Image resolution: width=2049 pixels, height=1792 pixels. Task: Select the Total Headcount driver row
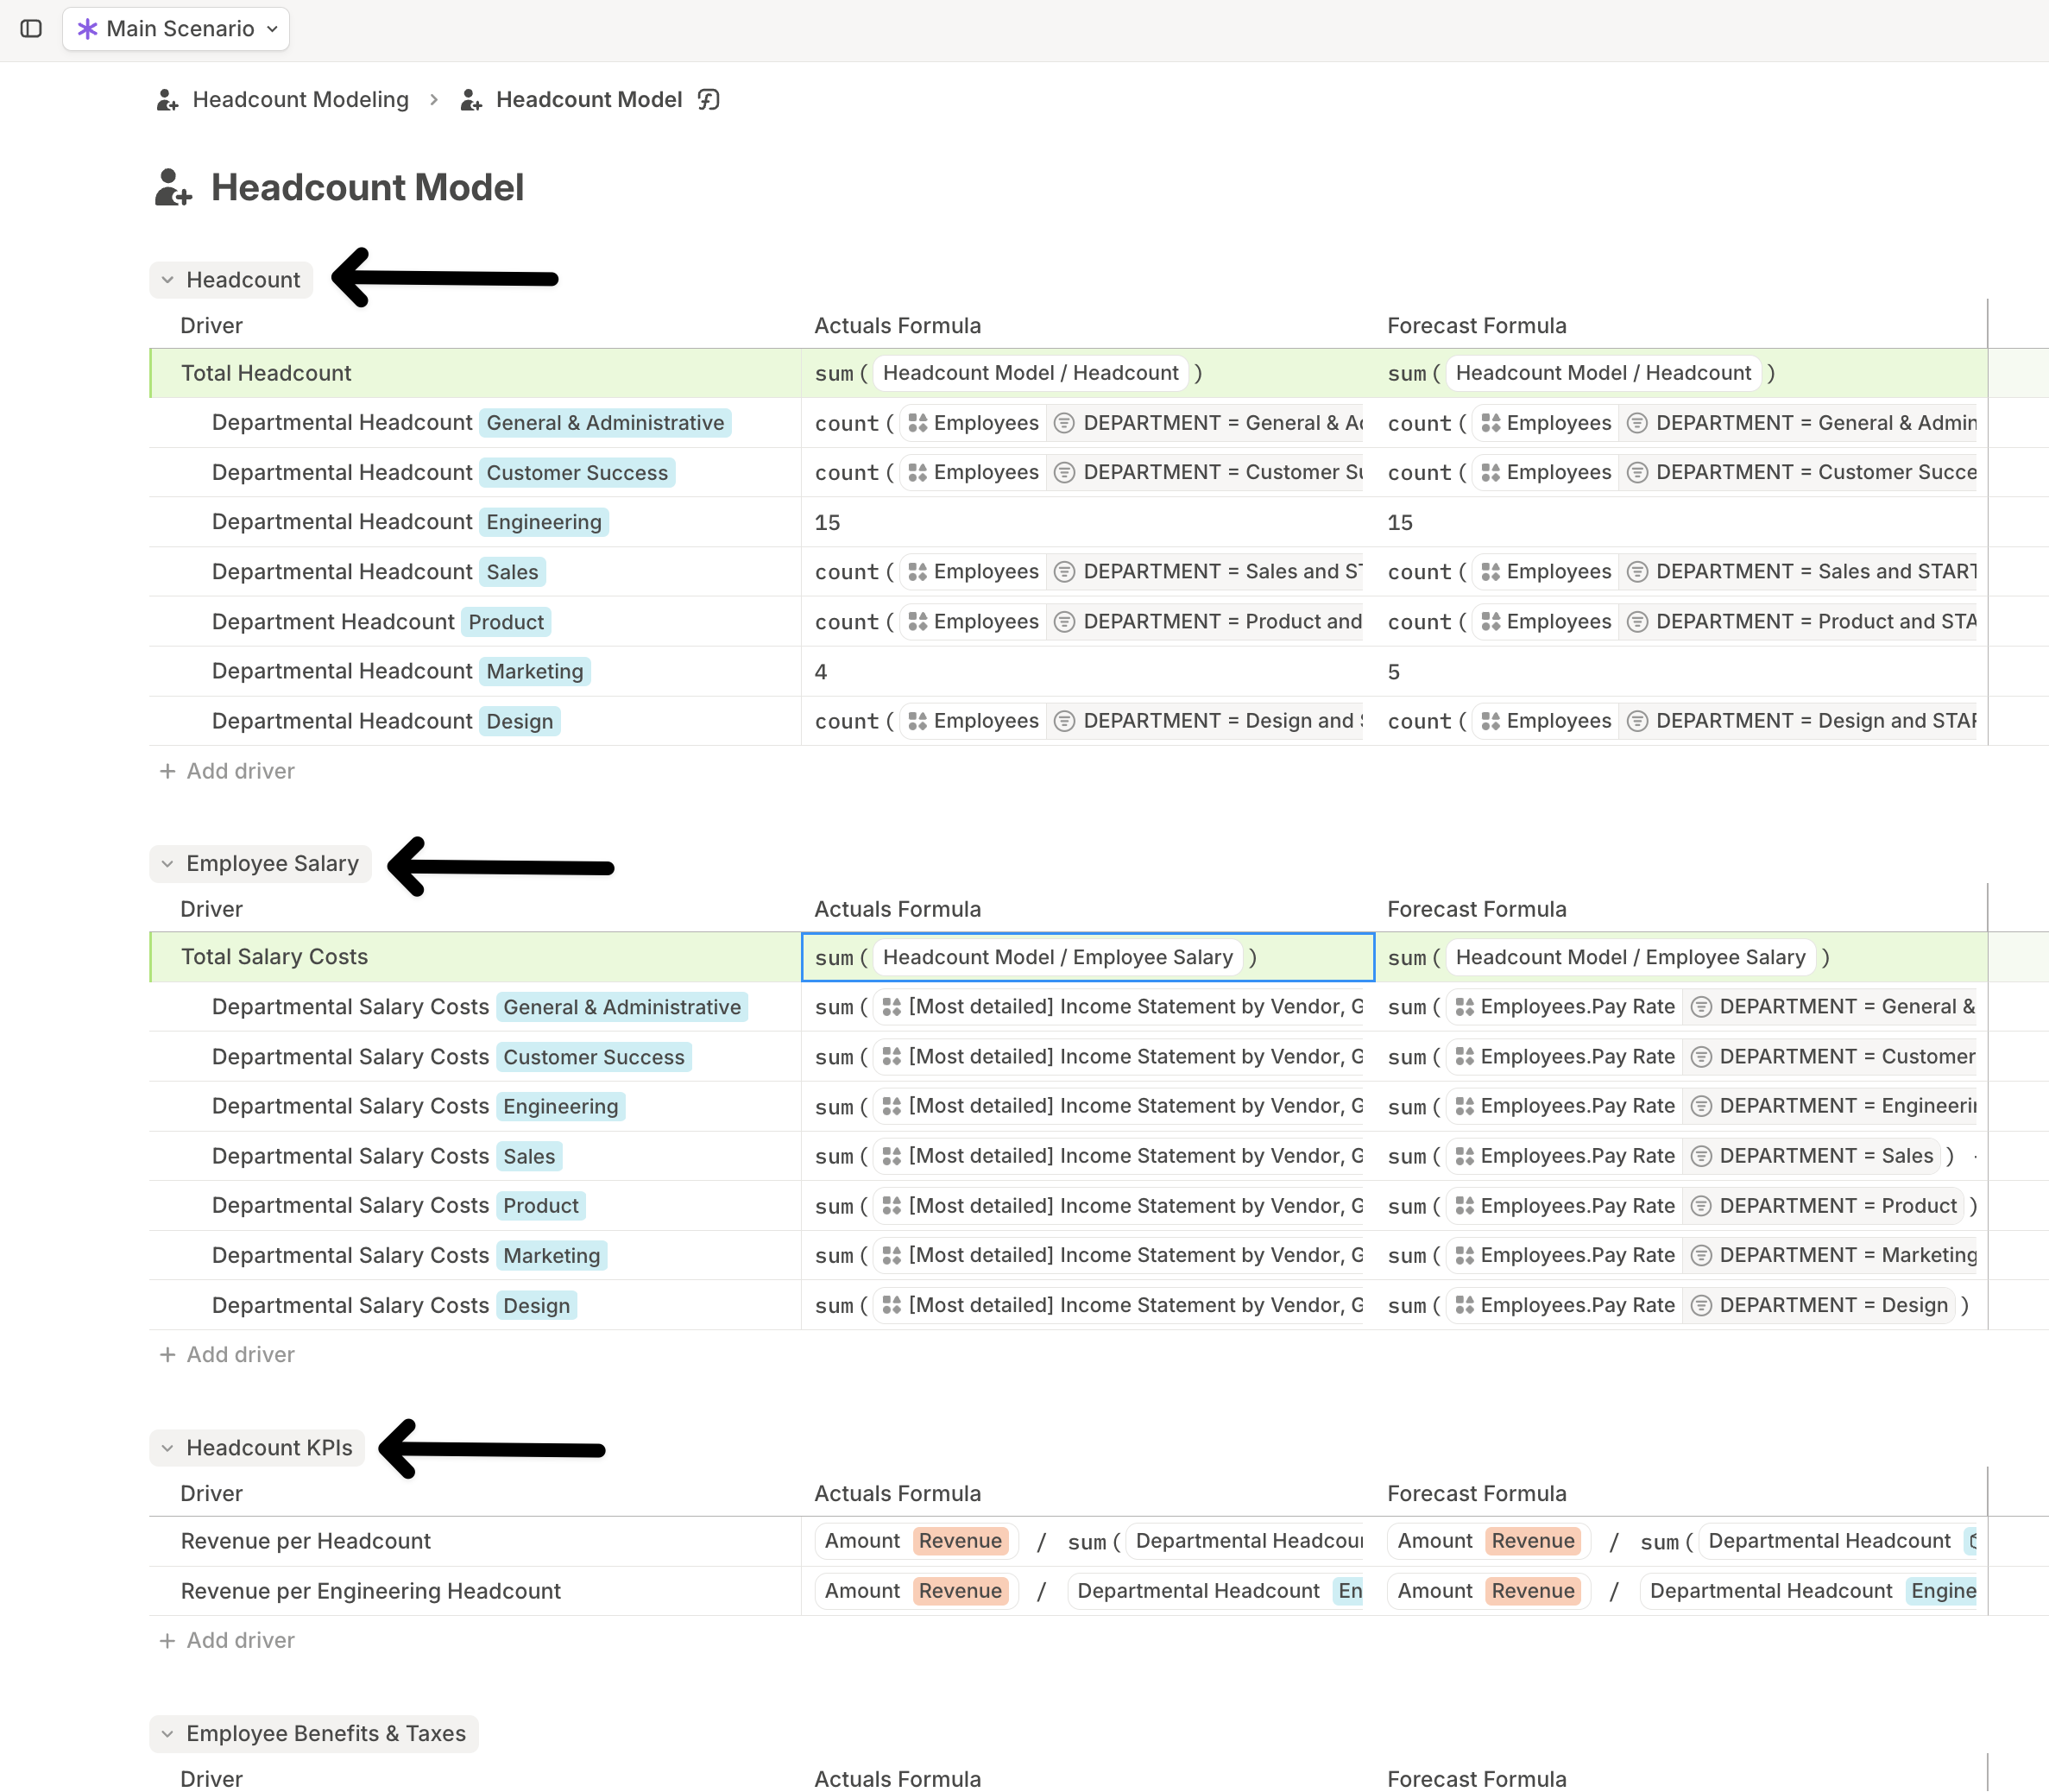pos(266,373)
